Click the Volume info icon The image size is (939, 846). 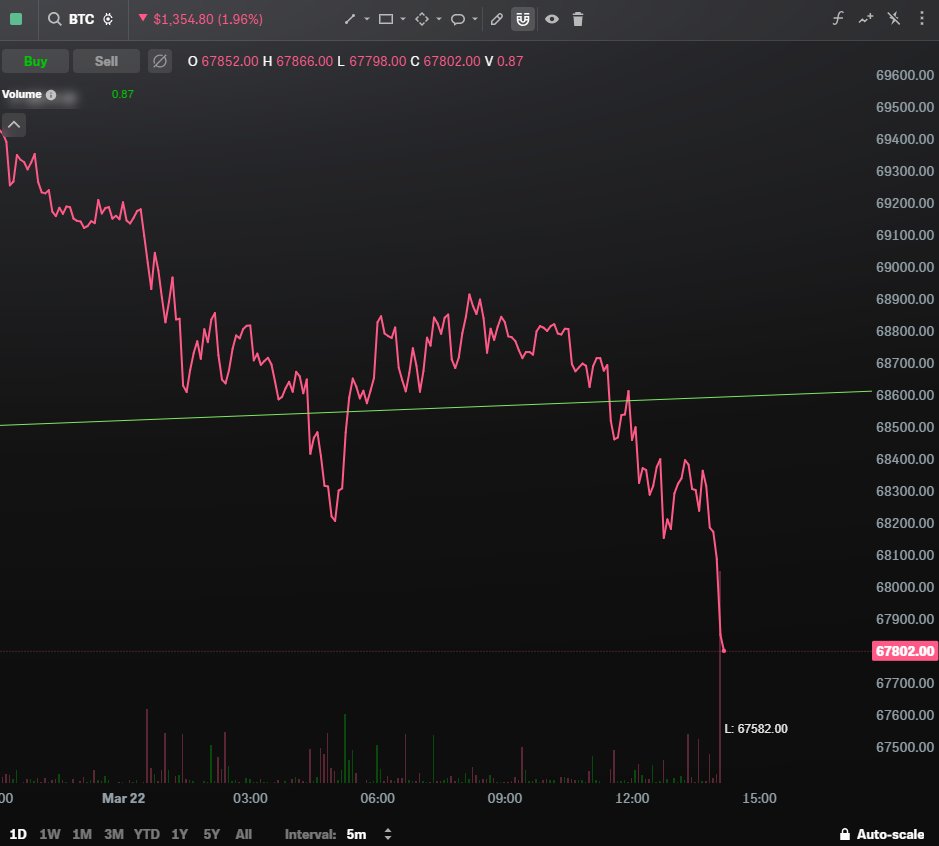click(x=51, y=95)
